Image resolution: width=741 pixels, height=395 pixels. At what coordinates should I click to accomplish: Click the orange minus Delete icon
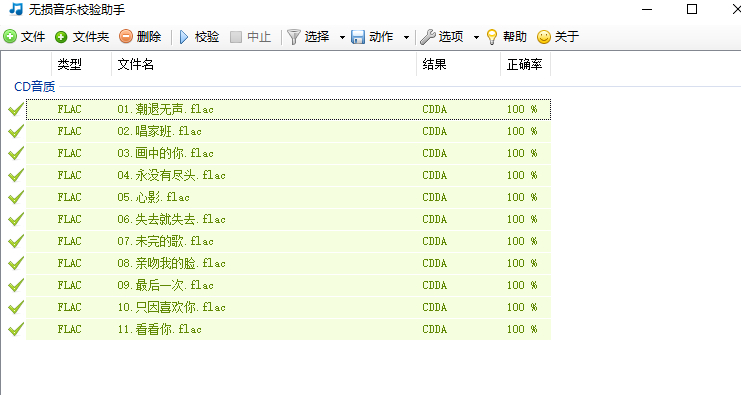[x=126, y=36]
